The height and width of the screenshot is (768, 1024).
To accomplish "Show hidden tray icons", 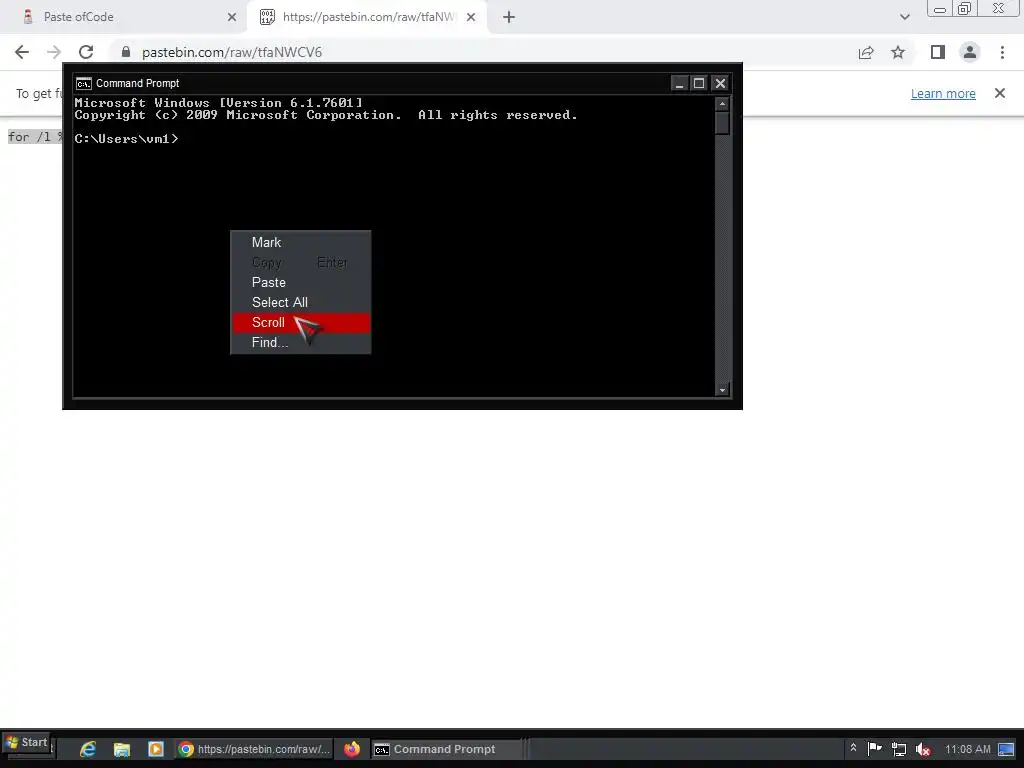I will (853, 748).
